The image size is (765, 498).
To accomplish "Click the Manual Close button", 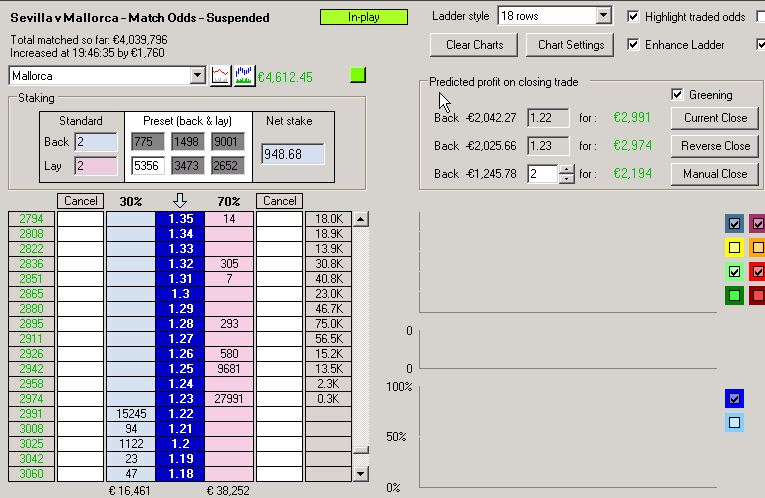I will click(x=715, y=174).
